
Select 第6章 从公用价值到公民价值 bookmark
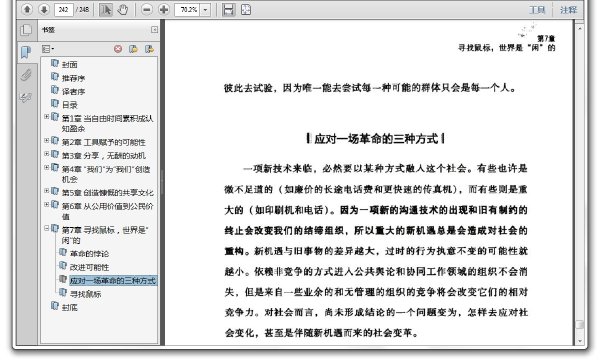(x=108, y=211)
